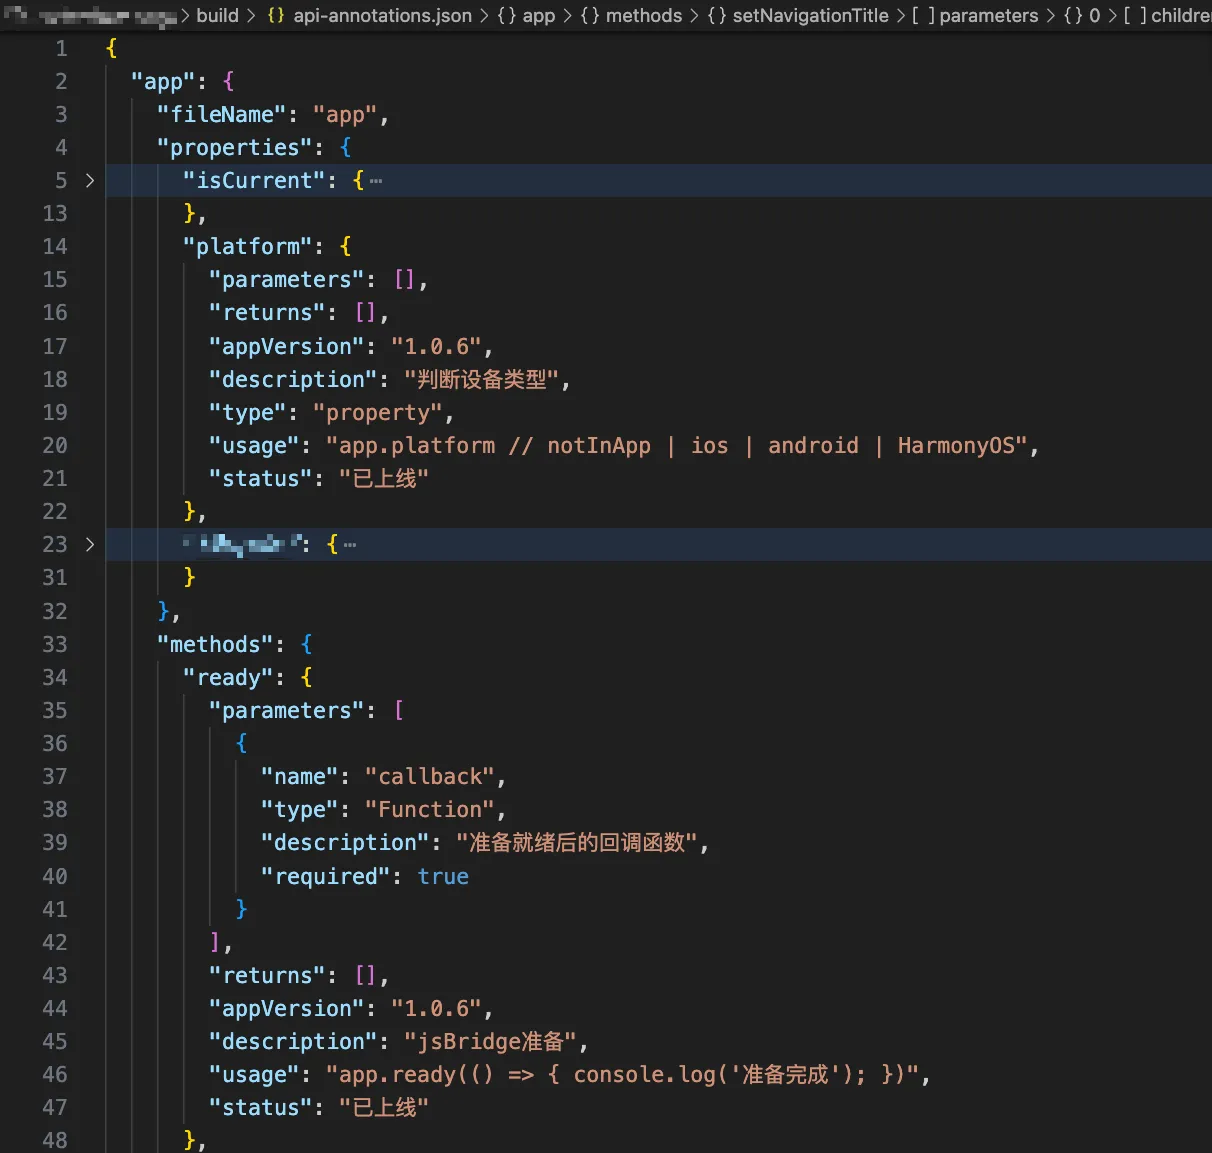1212x1153 pixels.
Task: Click the highlighted "platform" property key
Action: [248, 246]
